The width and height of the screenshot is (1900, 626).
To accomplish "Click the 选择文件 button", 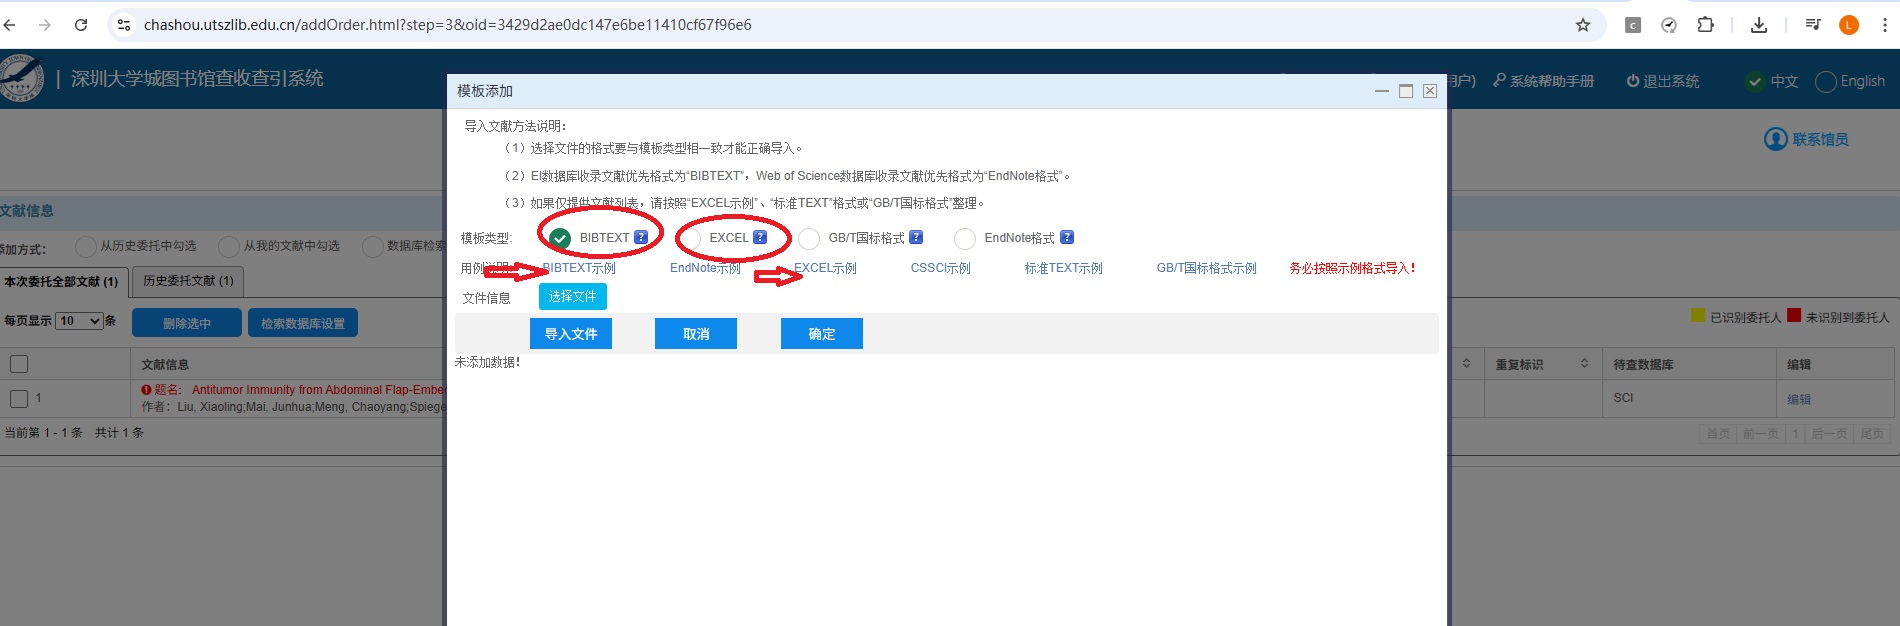I will (x=572, y=296).
